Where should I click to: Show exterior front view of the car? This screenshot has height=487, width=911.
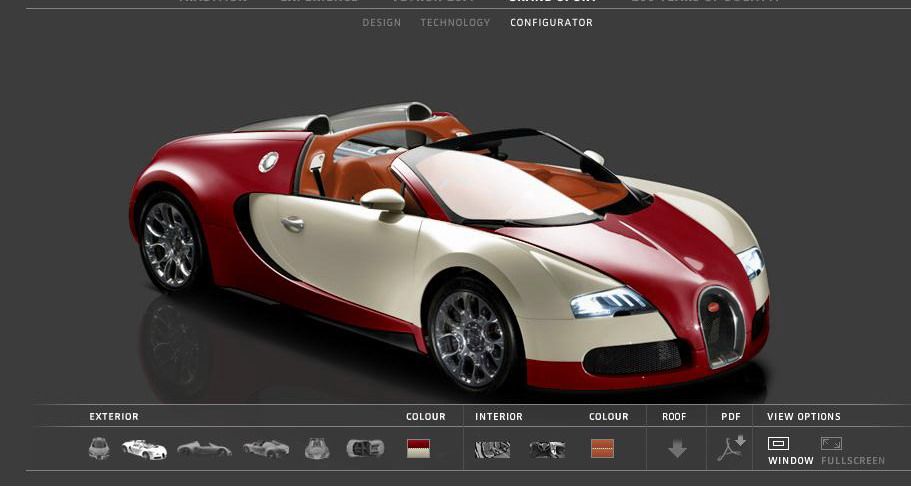99,449
